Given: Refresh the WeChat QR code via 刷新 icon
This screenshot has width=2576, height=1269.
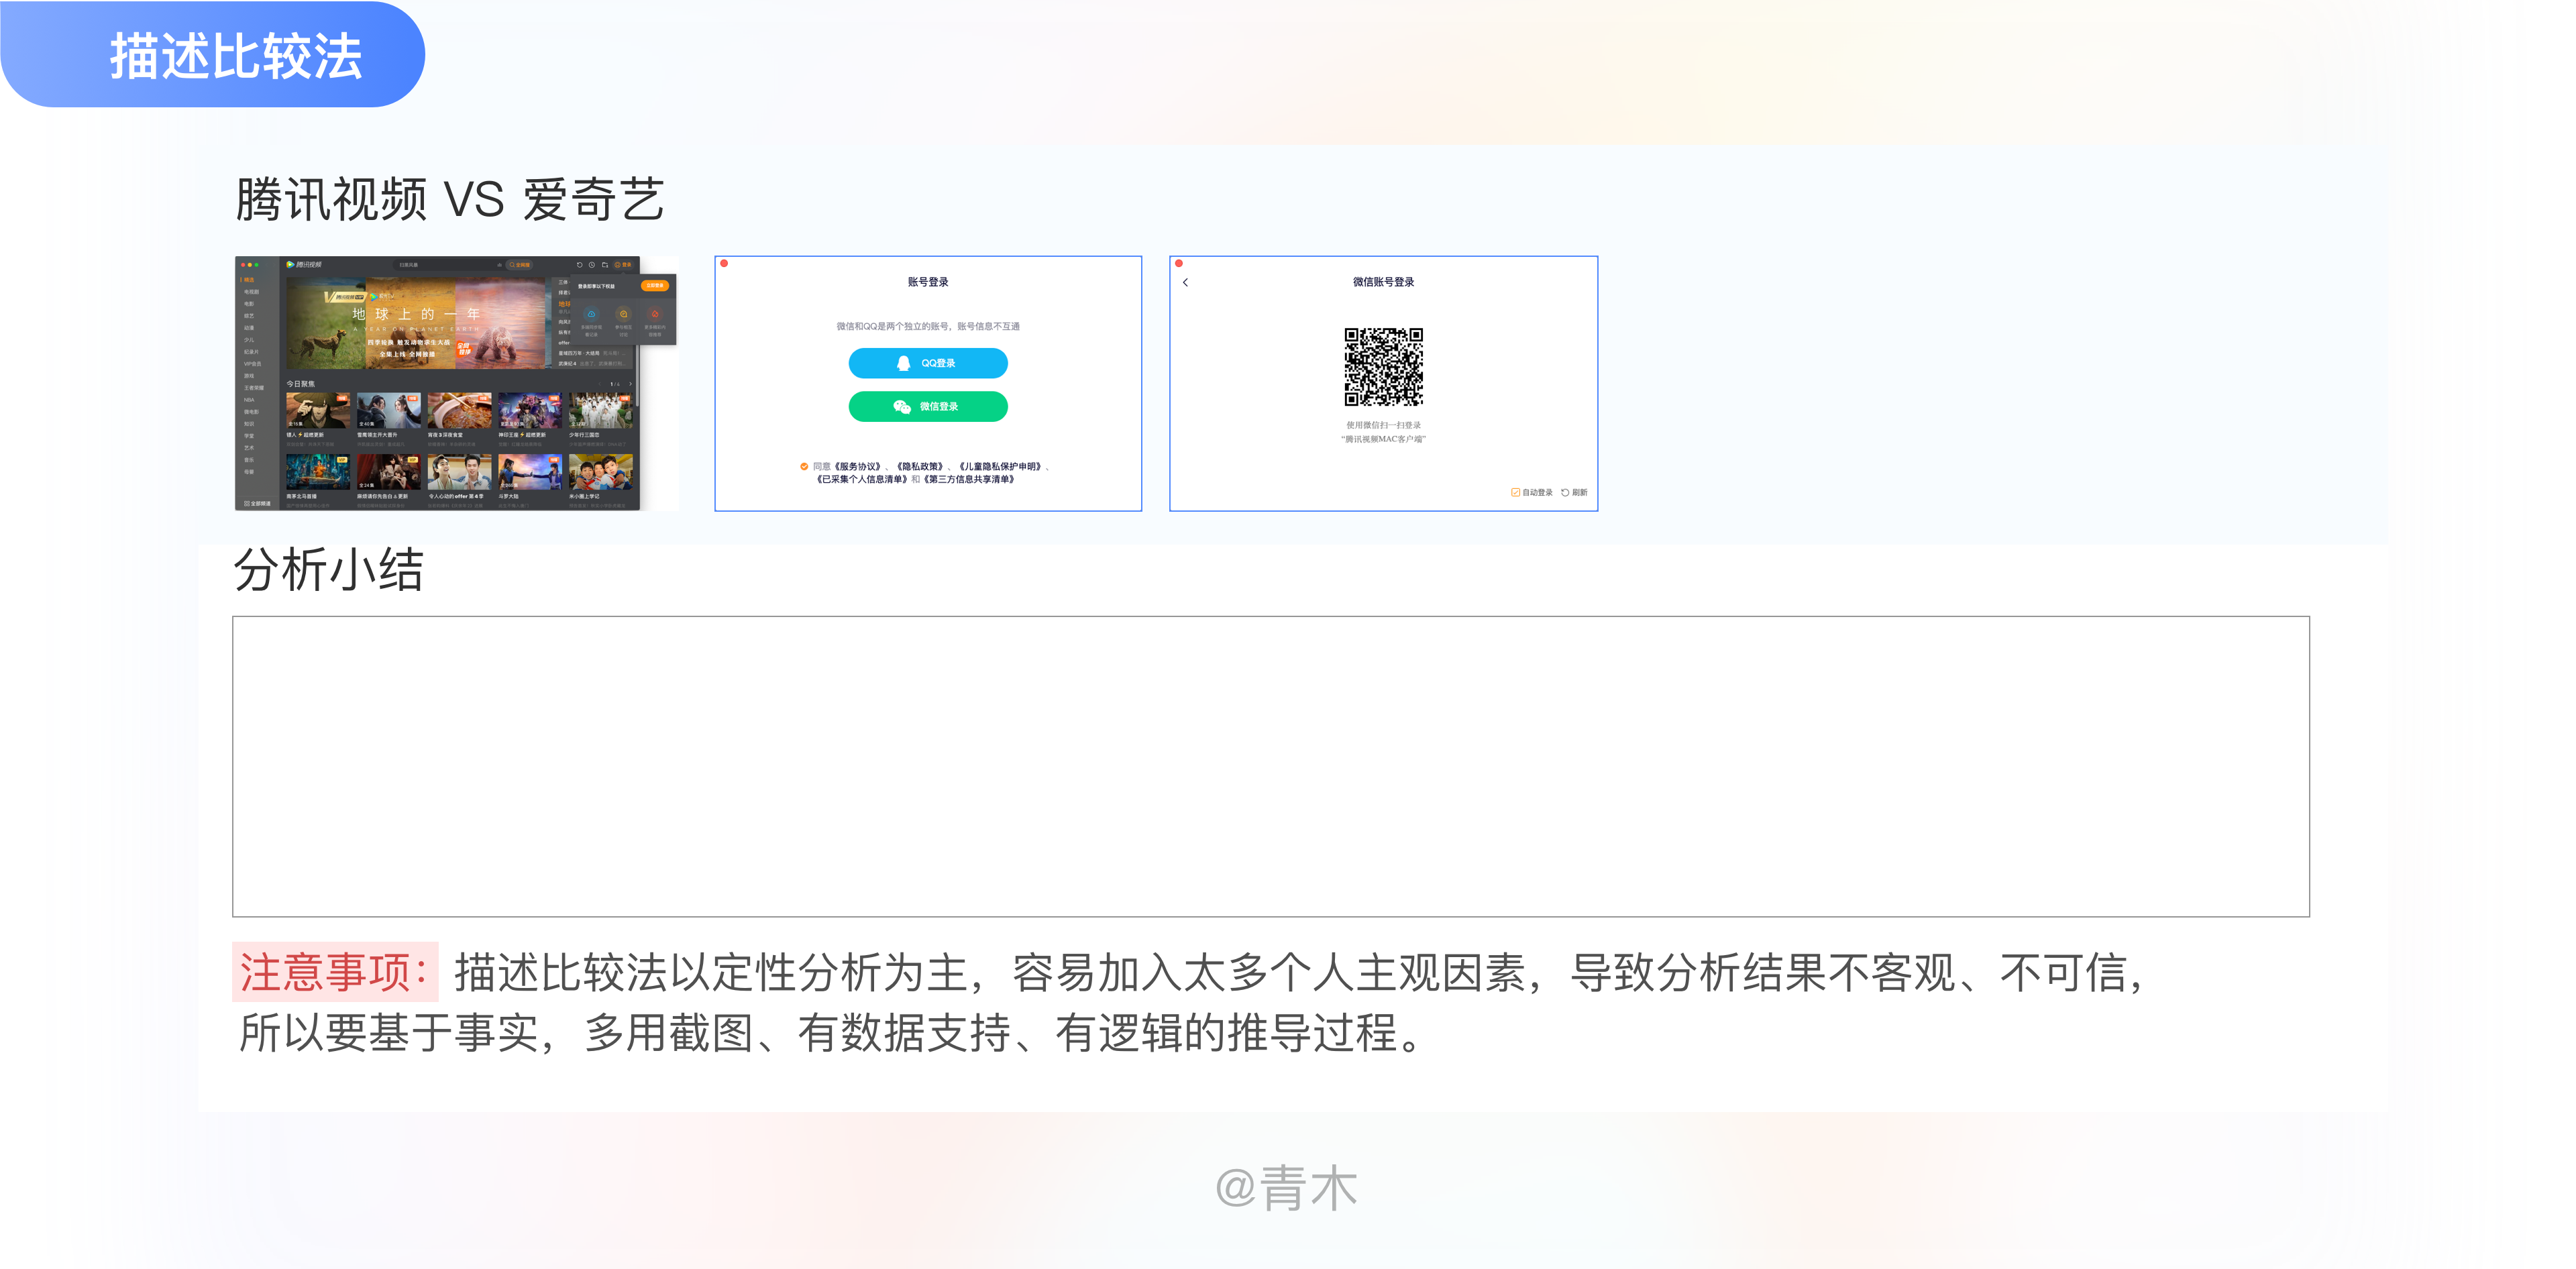Looking at the screenshot, I should 1566,493.
